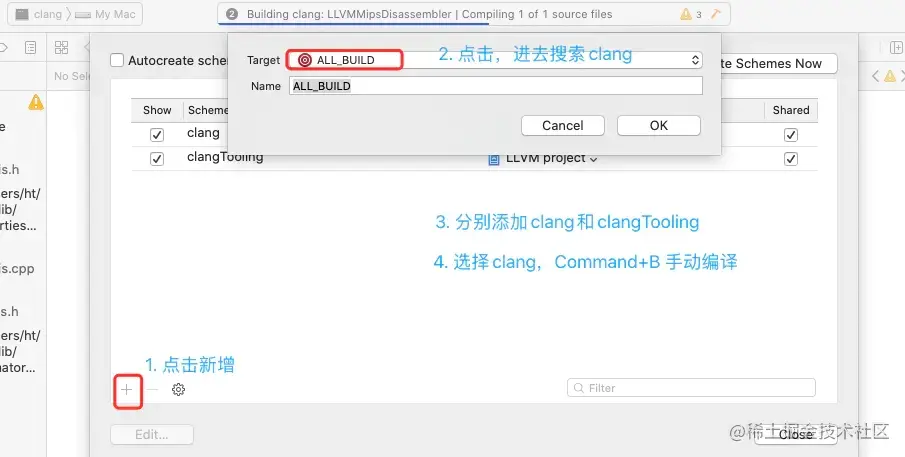The image size is (905, 457).
Task: Confirm the new scheme with OK
Action: [659, 126]
